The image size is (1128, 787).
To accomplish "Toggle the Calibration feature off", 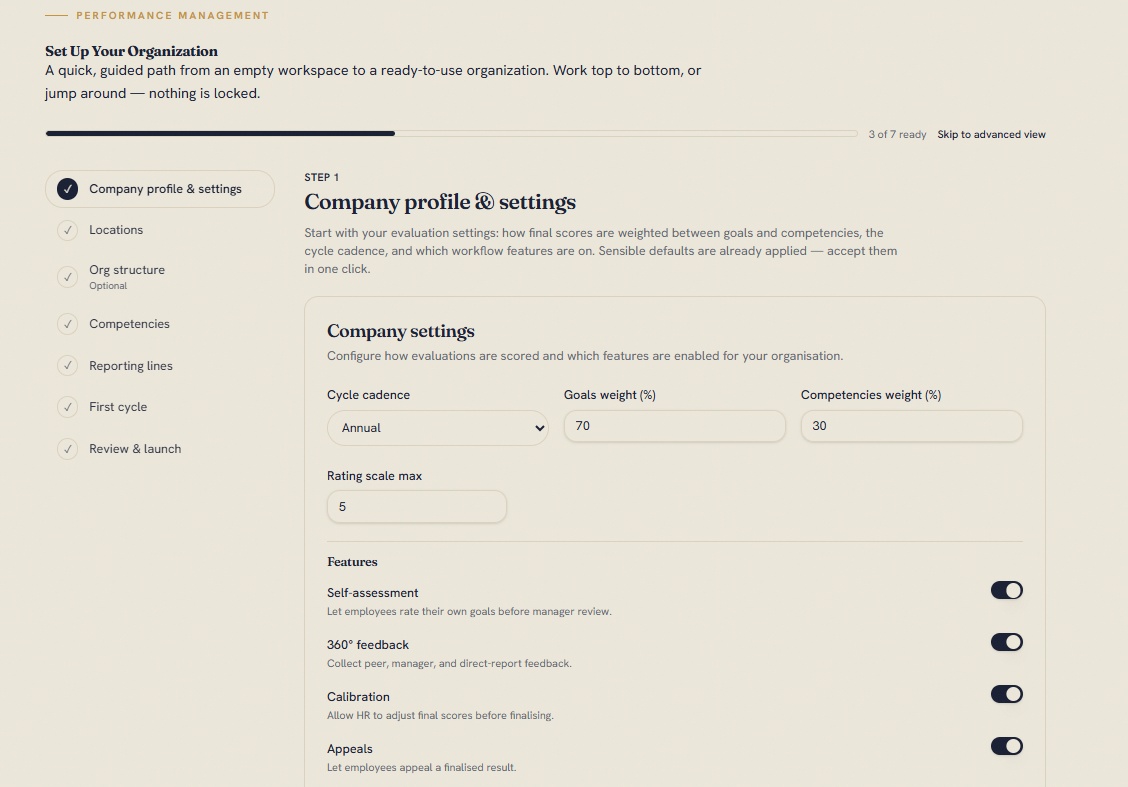I will point(1006,694).
